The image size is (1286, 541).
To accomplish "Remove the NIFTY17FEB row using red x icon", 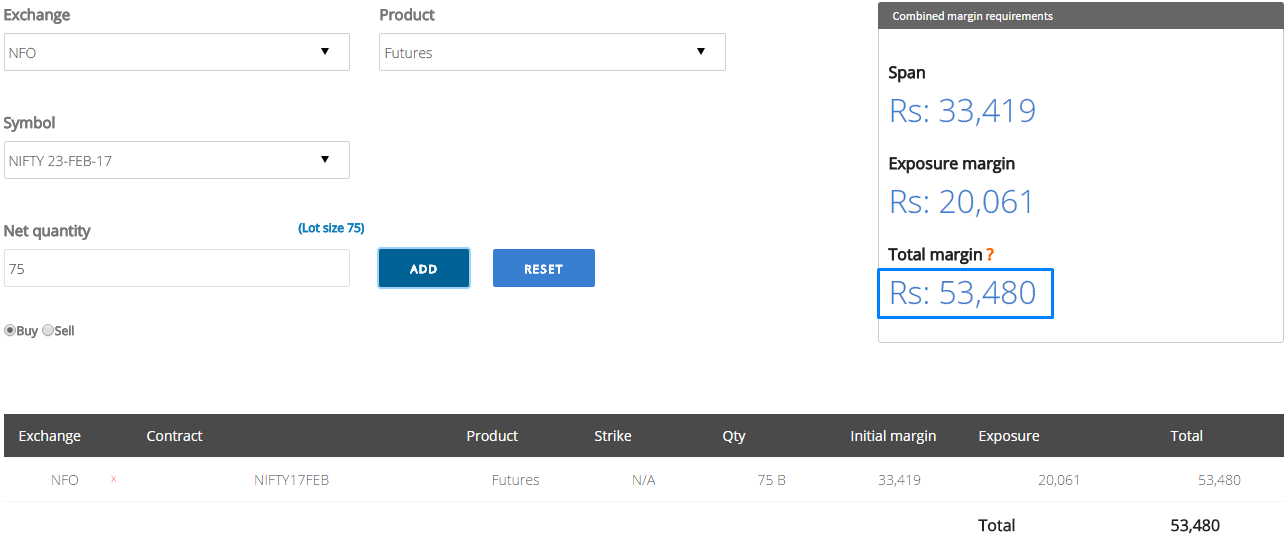I will click(x=113, y=479).
